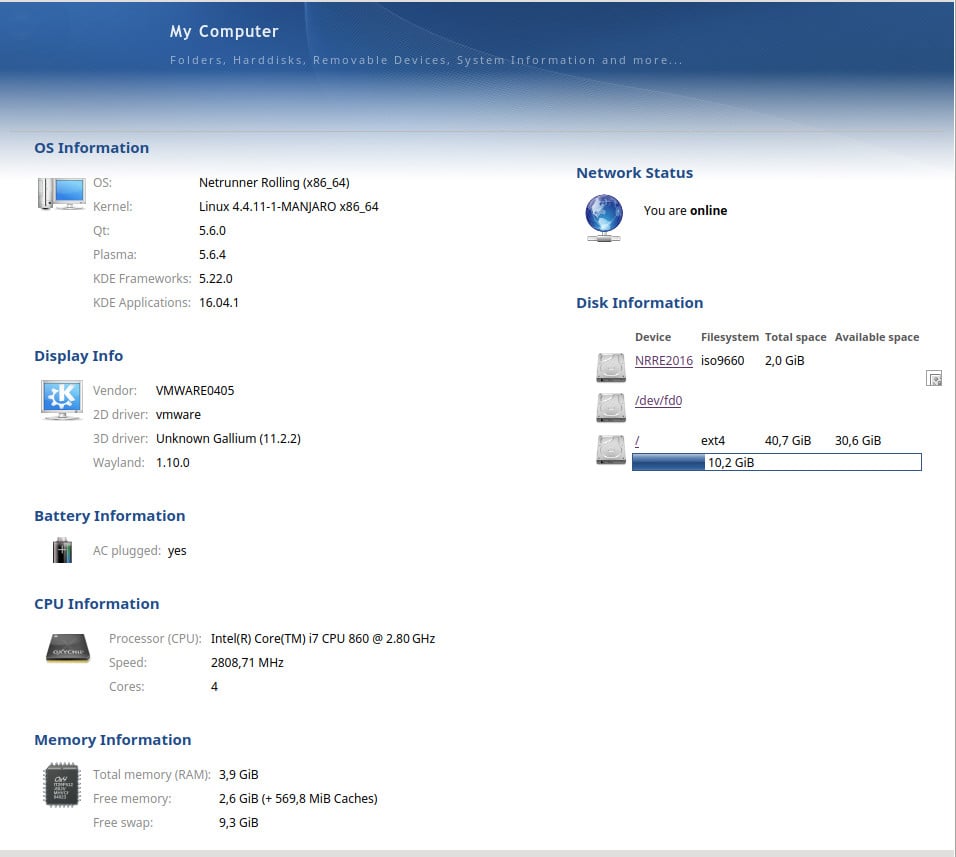The image size is (956, 857).
Task: Click KDE Applications value 16.04.1
Action: [x=219, y=303]
